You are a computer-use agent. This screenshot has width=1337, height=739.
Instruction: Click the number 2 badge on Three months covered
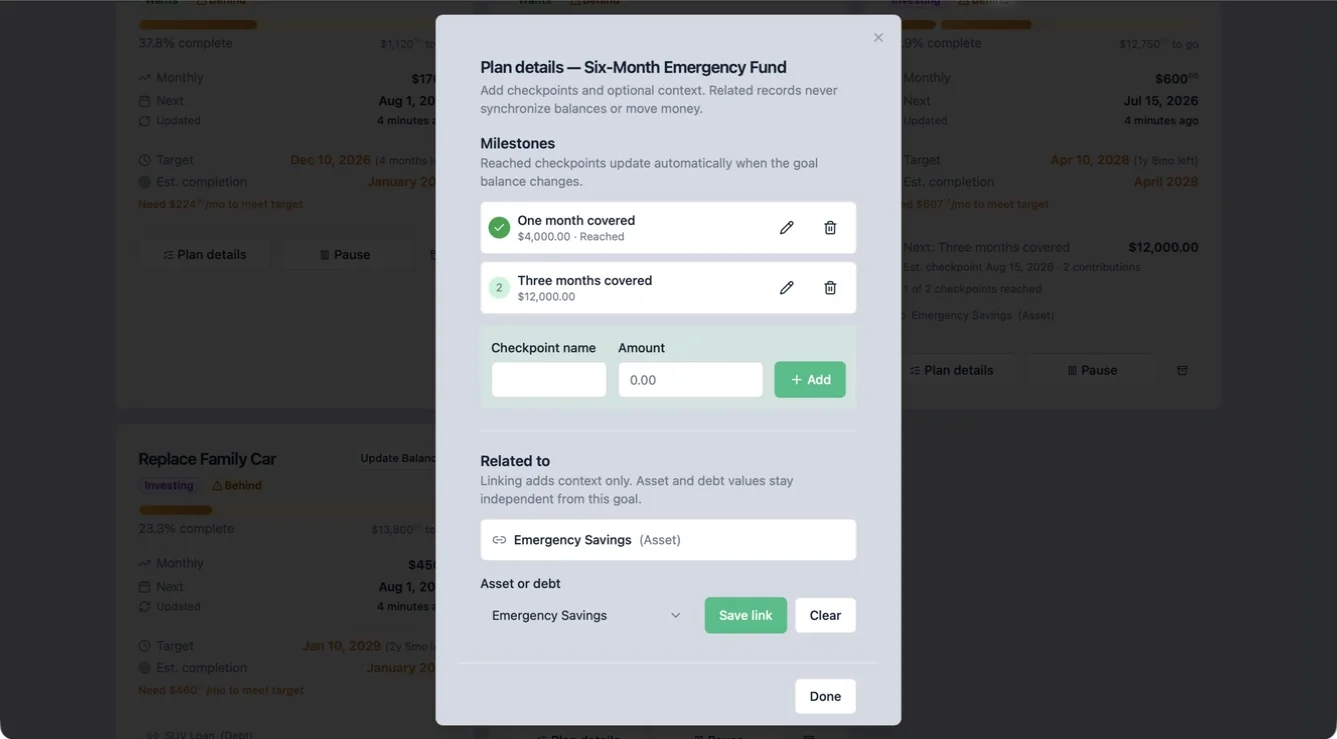[499, 288]
